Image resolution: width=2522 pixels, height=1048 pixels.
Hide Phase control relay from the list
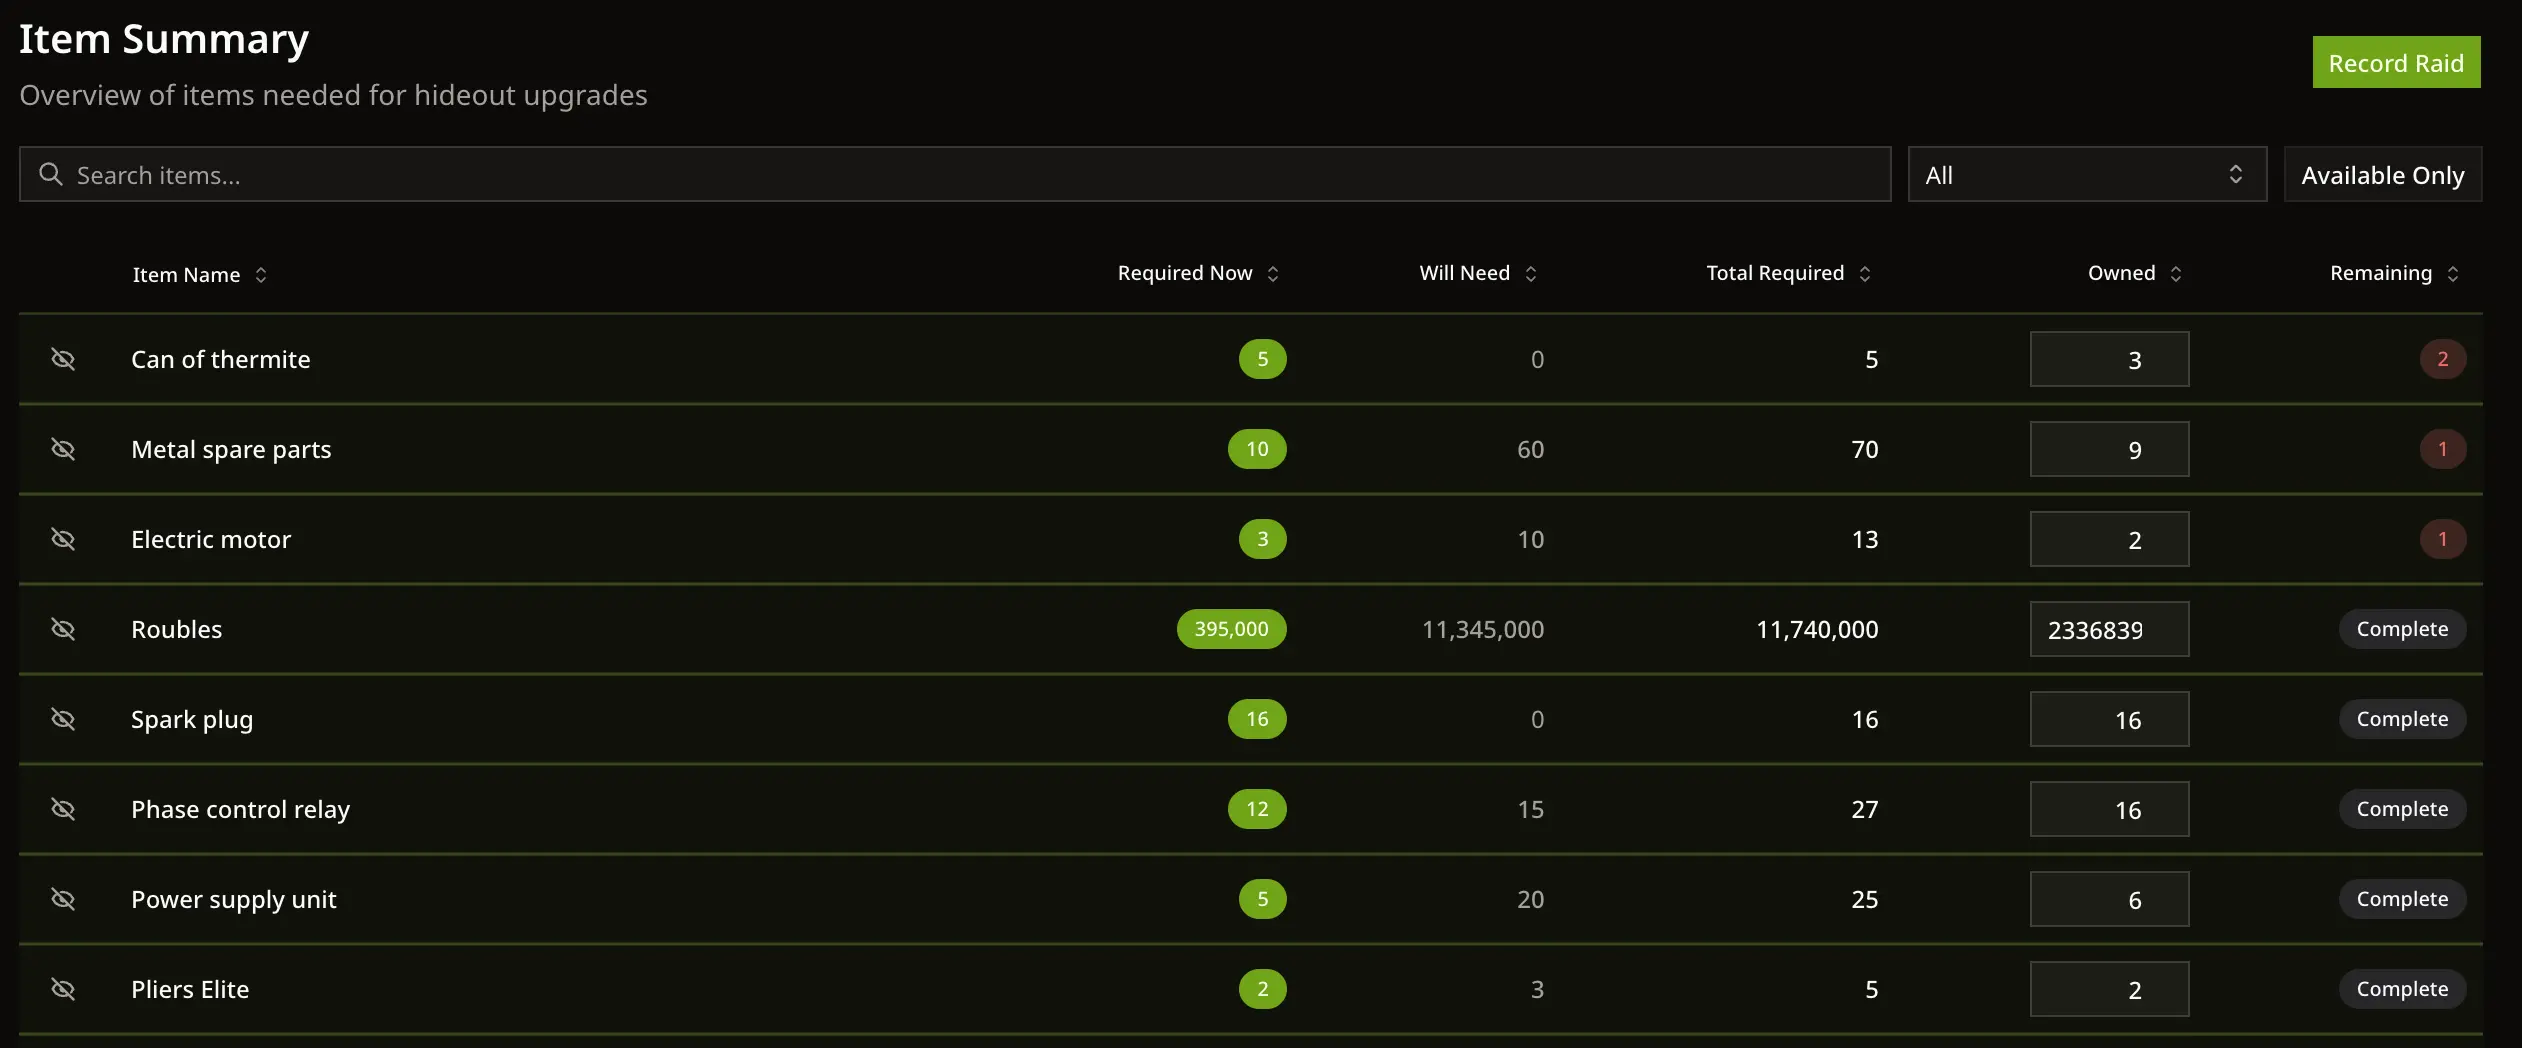[x=64, y=809]
